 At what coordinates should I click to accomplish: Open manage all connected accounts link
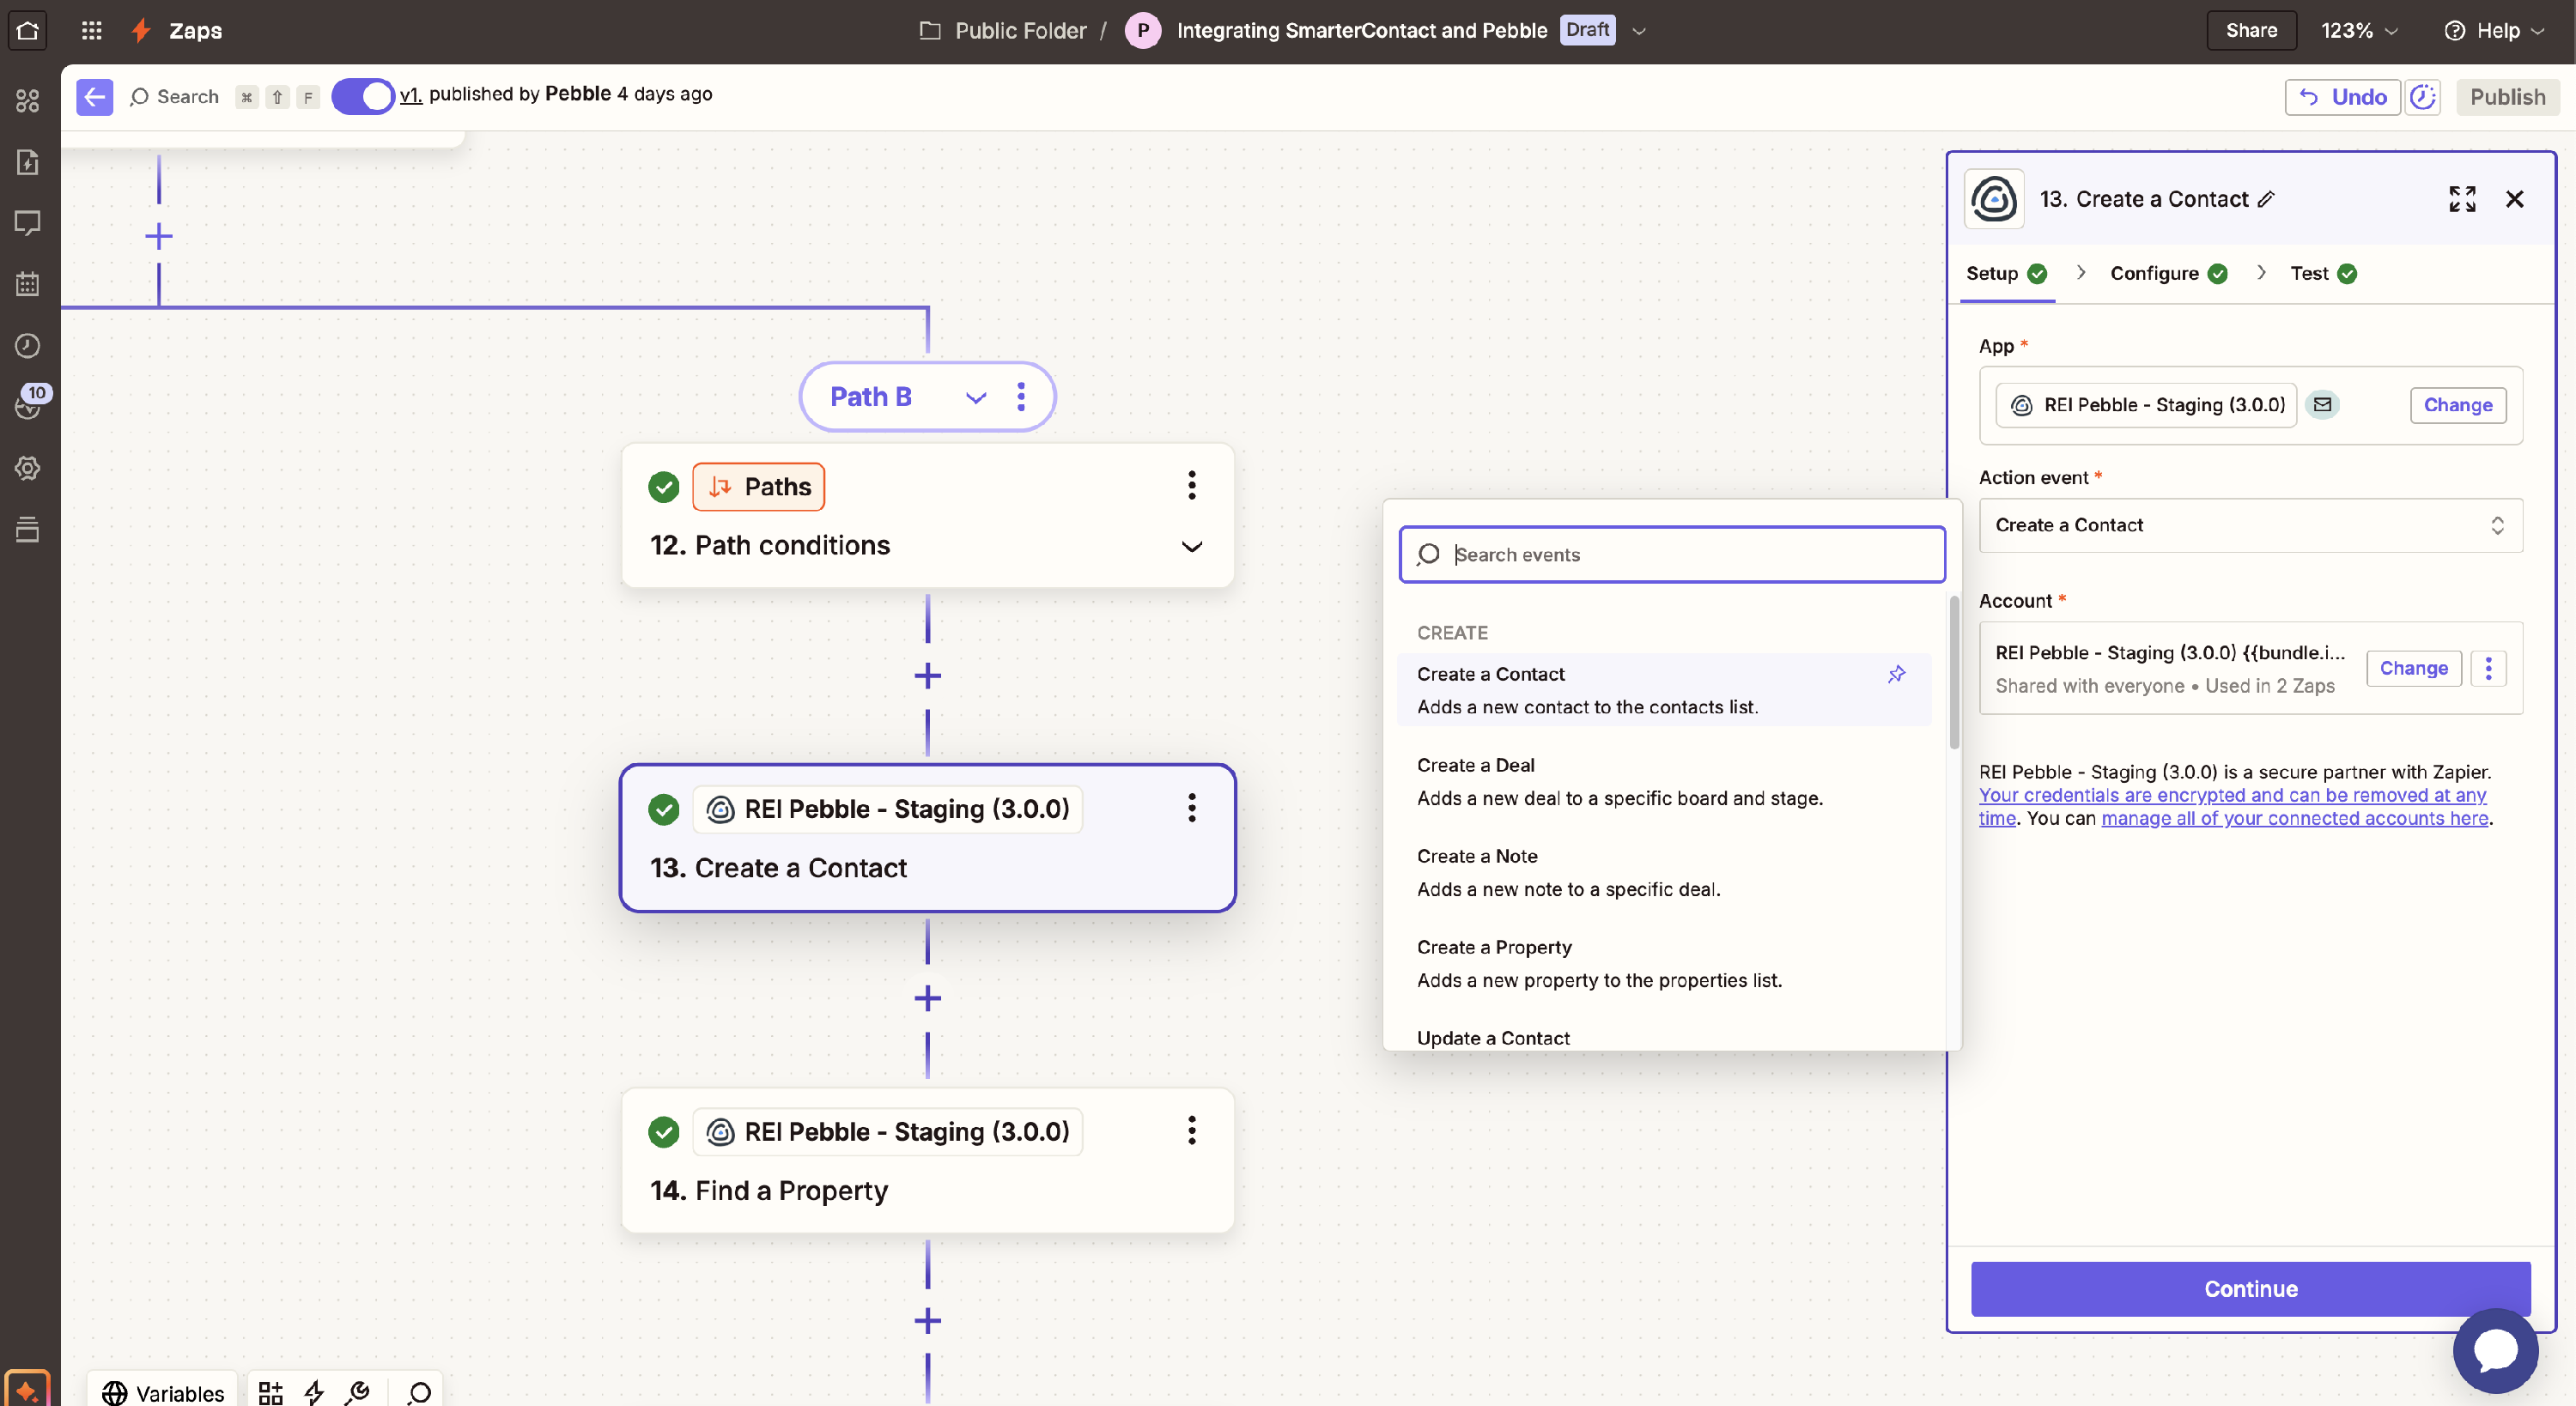pyautogui.click(x=2294, y=818)
